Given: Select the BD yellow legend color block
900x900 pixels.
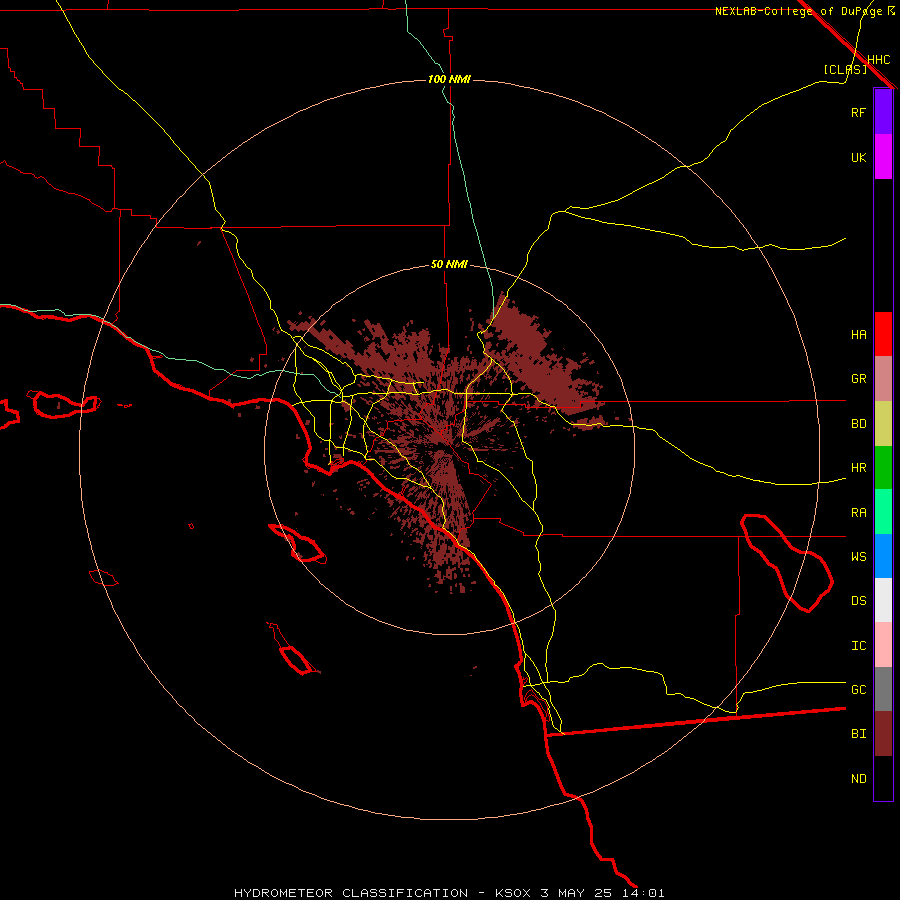Looking at the screenshot, I should pyautogui.click(x=883, y=424).
